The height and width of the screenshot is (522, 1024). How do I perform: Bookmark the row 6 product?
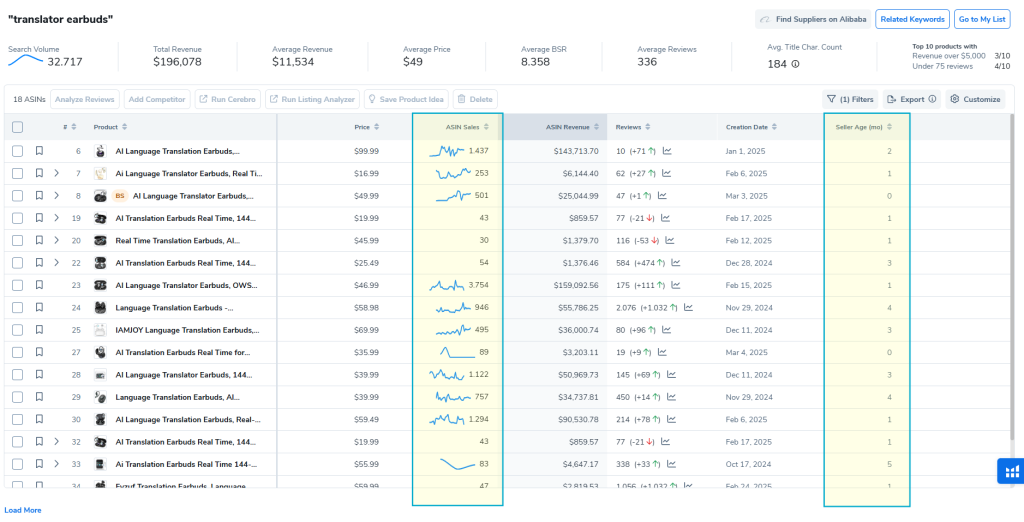39,151
